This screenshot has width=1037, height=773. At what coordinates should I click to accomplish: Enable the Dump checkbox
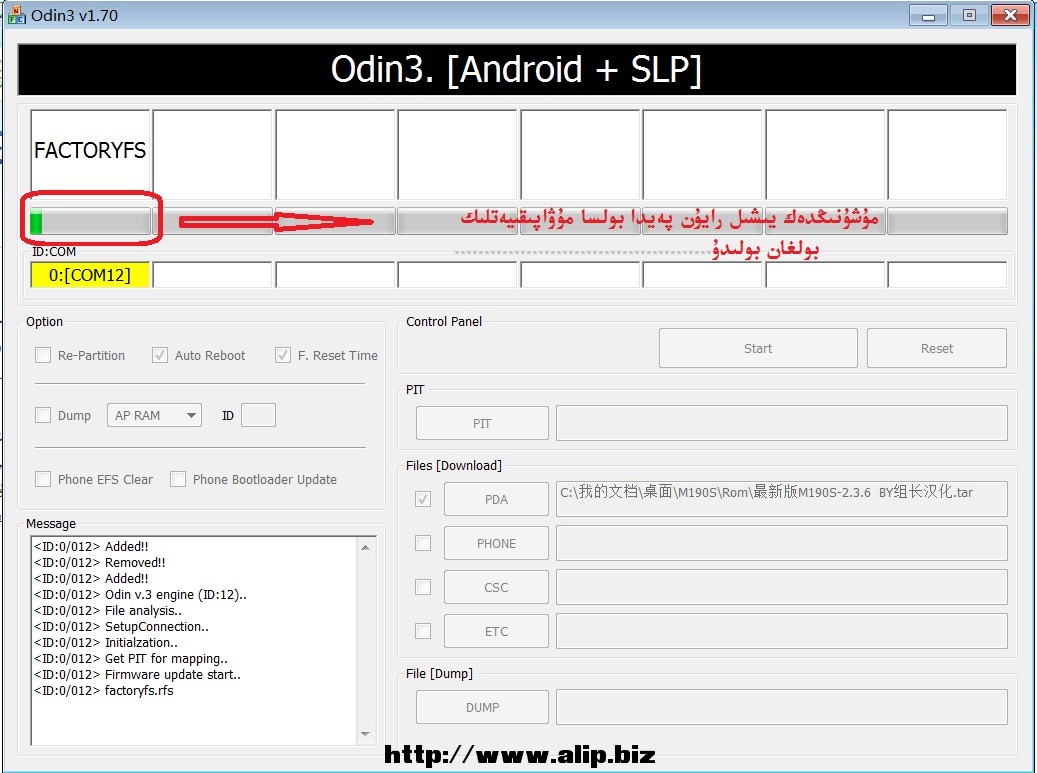[43, 415]
